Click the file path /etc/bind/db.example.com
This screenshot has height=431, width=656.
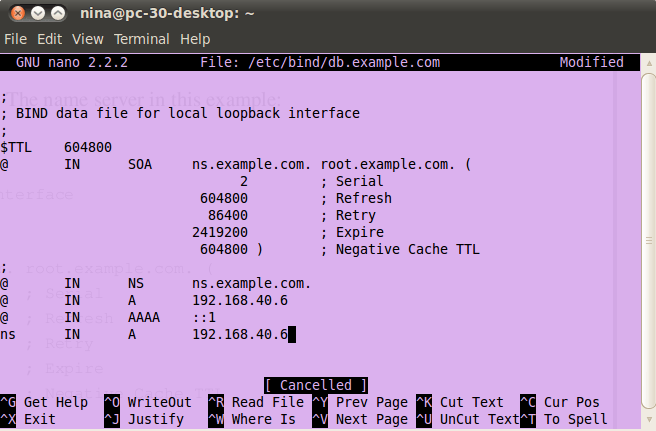coord(344,62)
